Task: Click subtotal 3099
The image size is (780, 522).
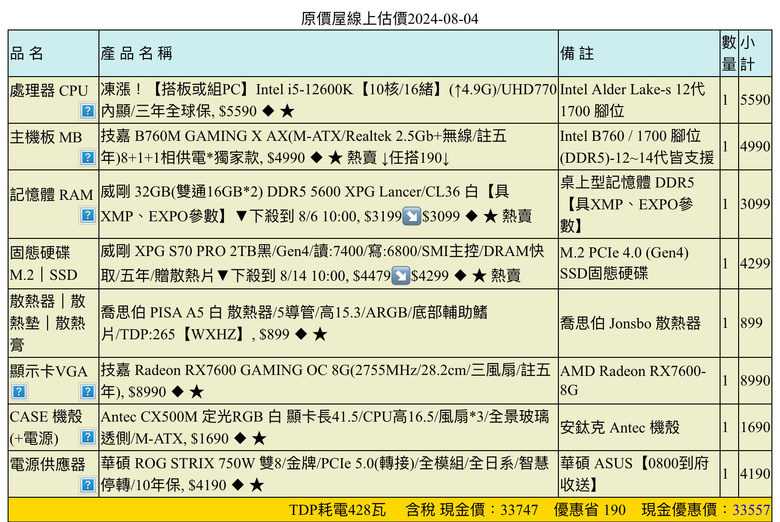Action: (755, 204)
